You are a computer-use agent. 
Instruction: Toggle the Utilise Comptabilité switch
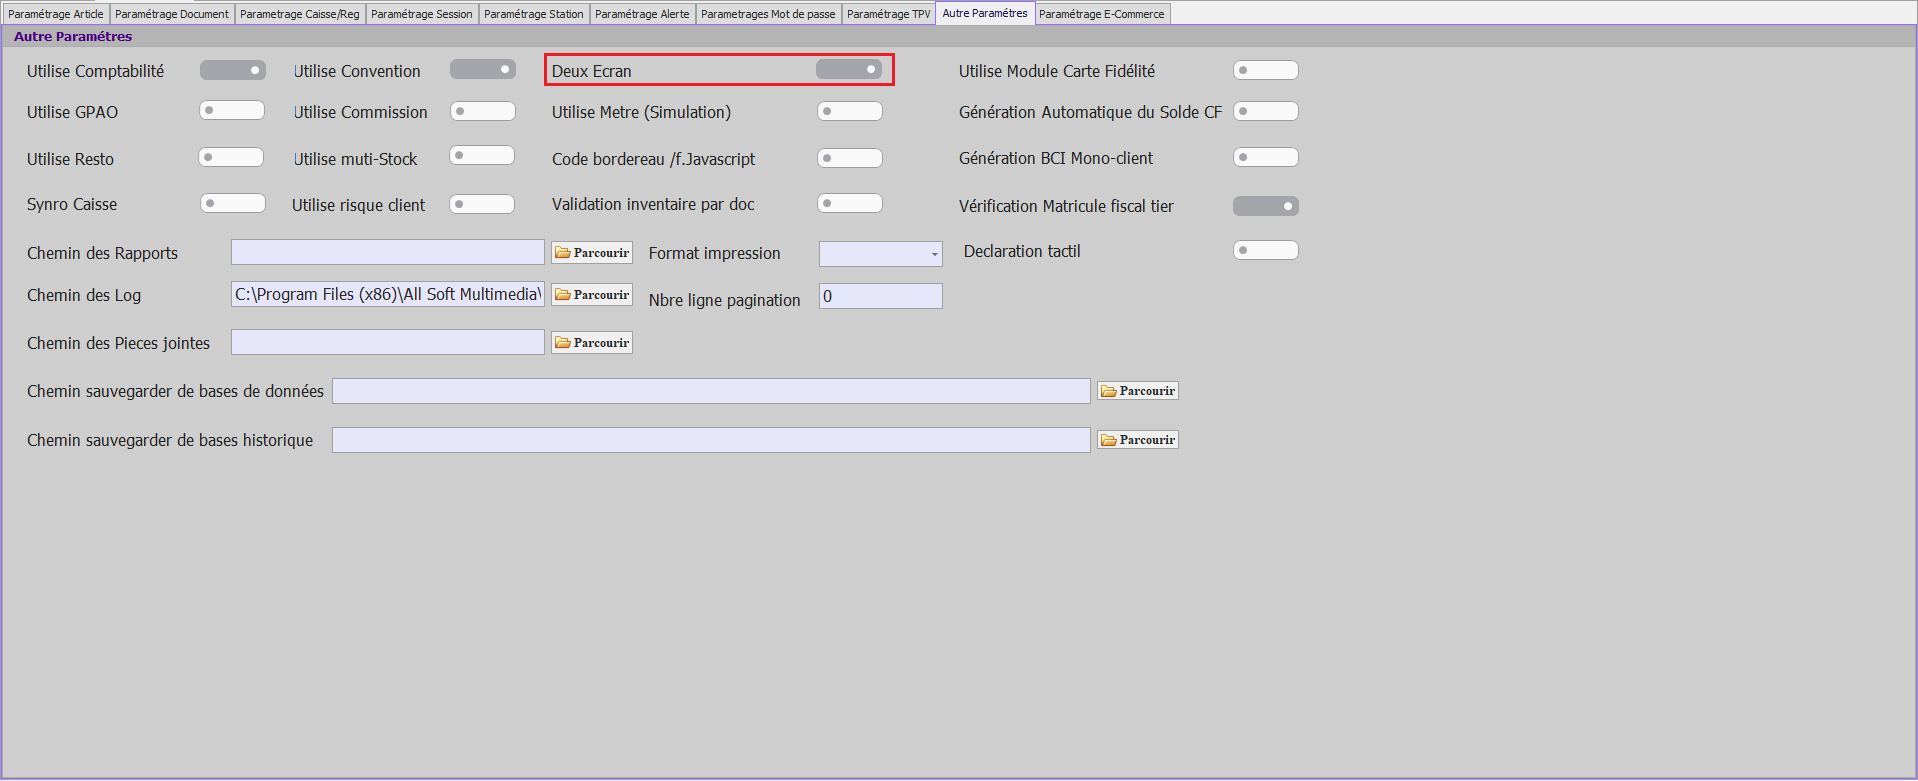[233, 70]
